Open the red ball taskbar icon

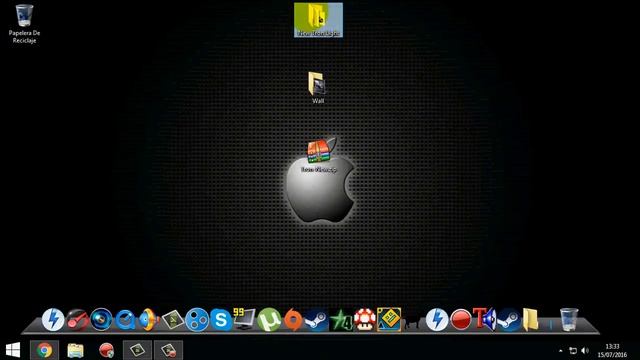pyautogui.click(x=107, y=350)
